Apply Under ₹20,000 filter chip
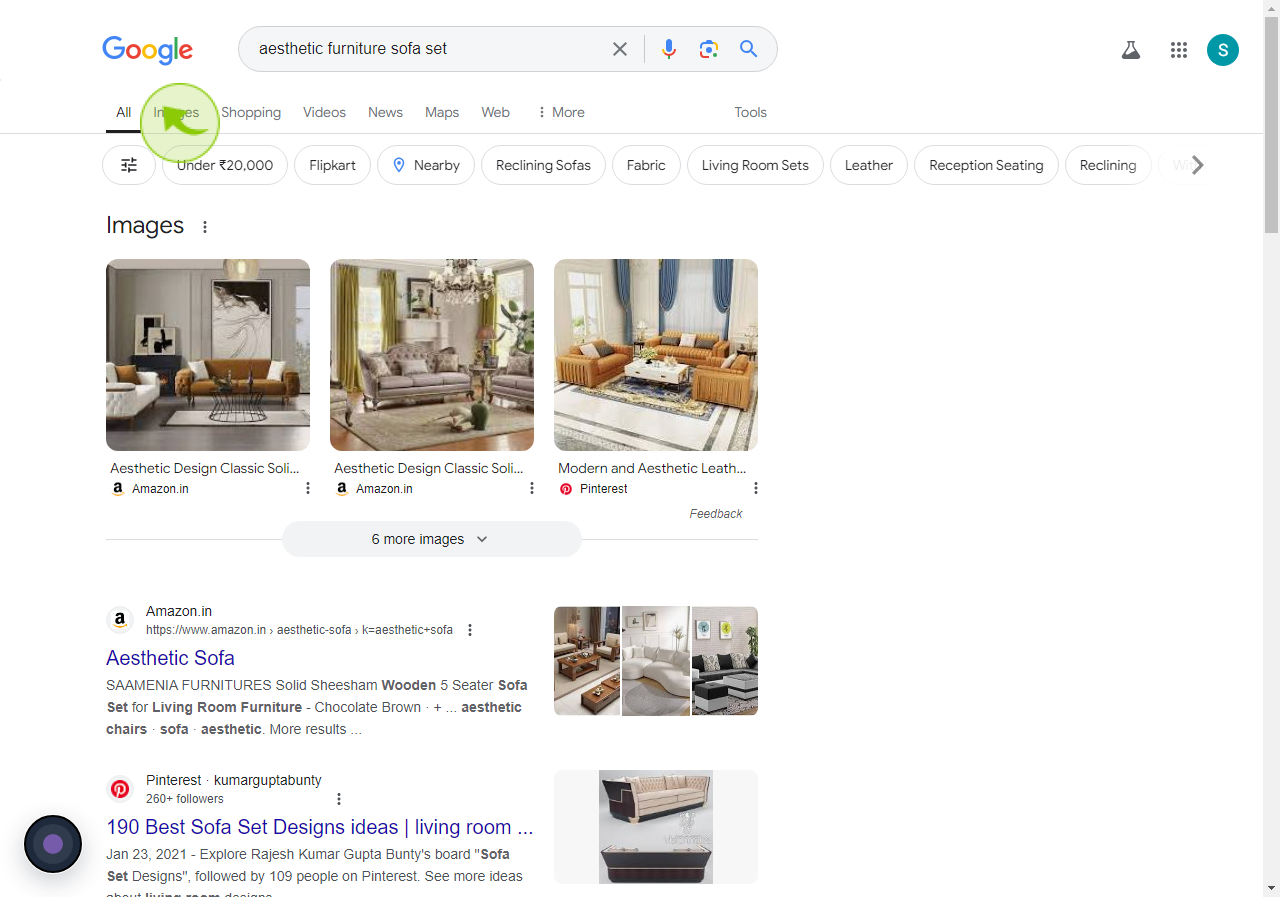The image size is (1280, 897). (x=225, y=165)
